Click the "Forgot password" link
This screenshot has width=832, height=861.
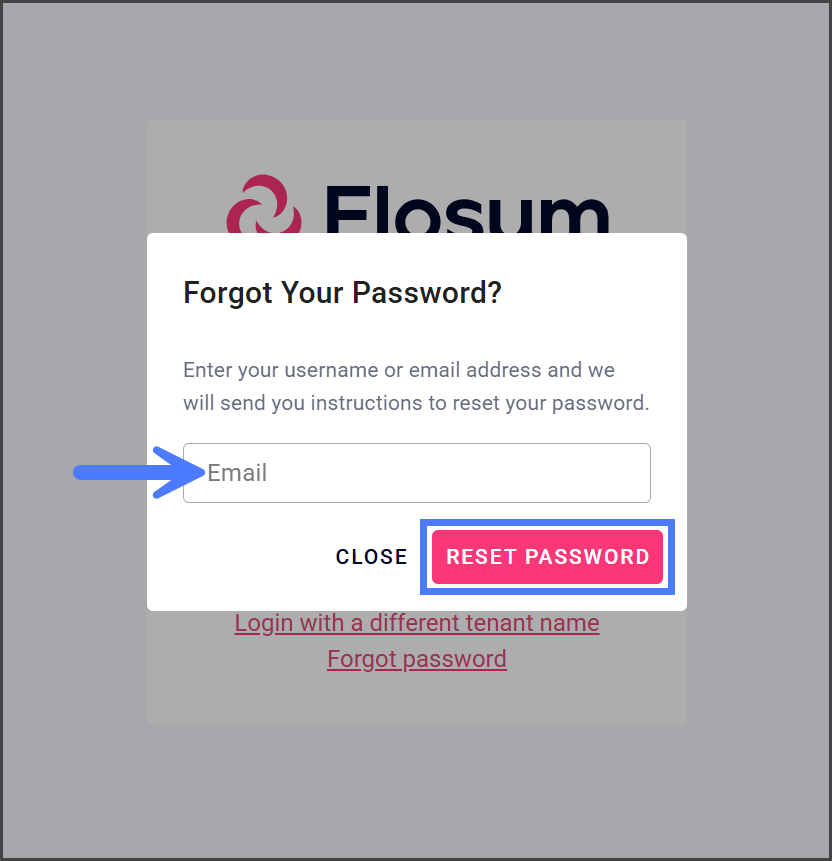pos(417,659)
